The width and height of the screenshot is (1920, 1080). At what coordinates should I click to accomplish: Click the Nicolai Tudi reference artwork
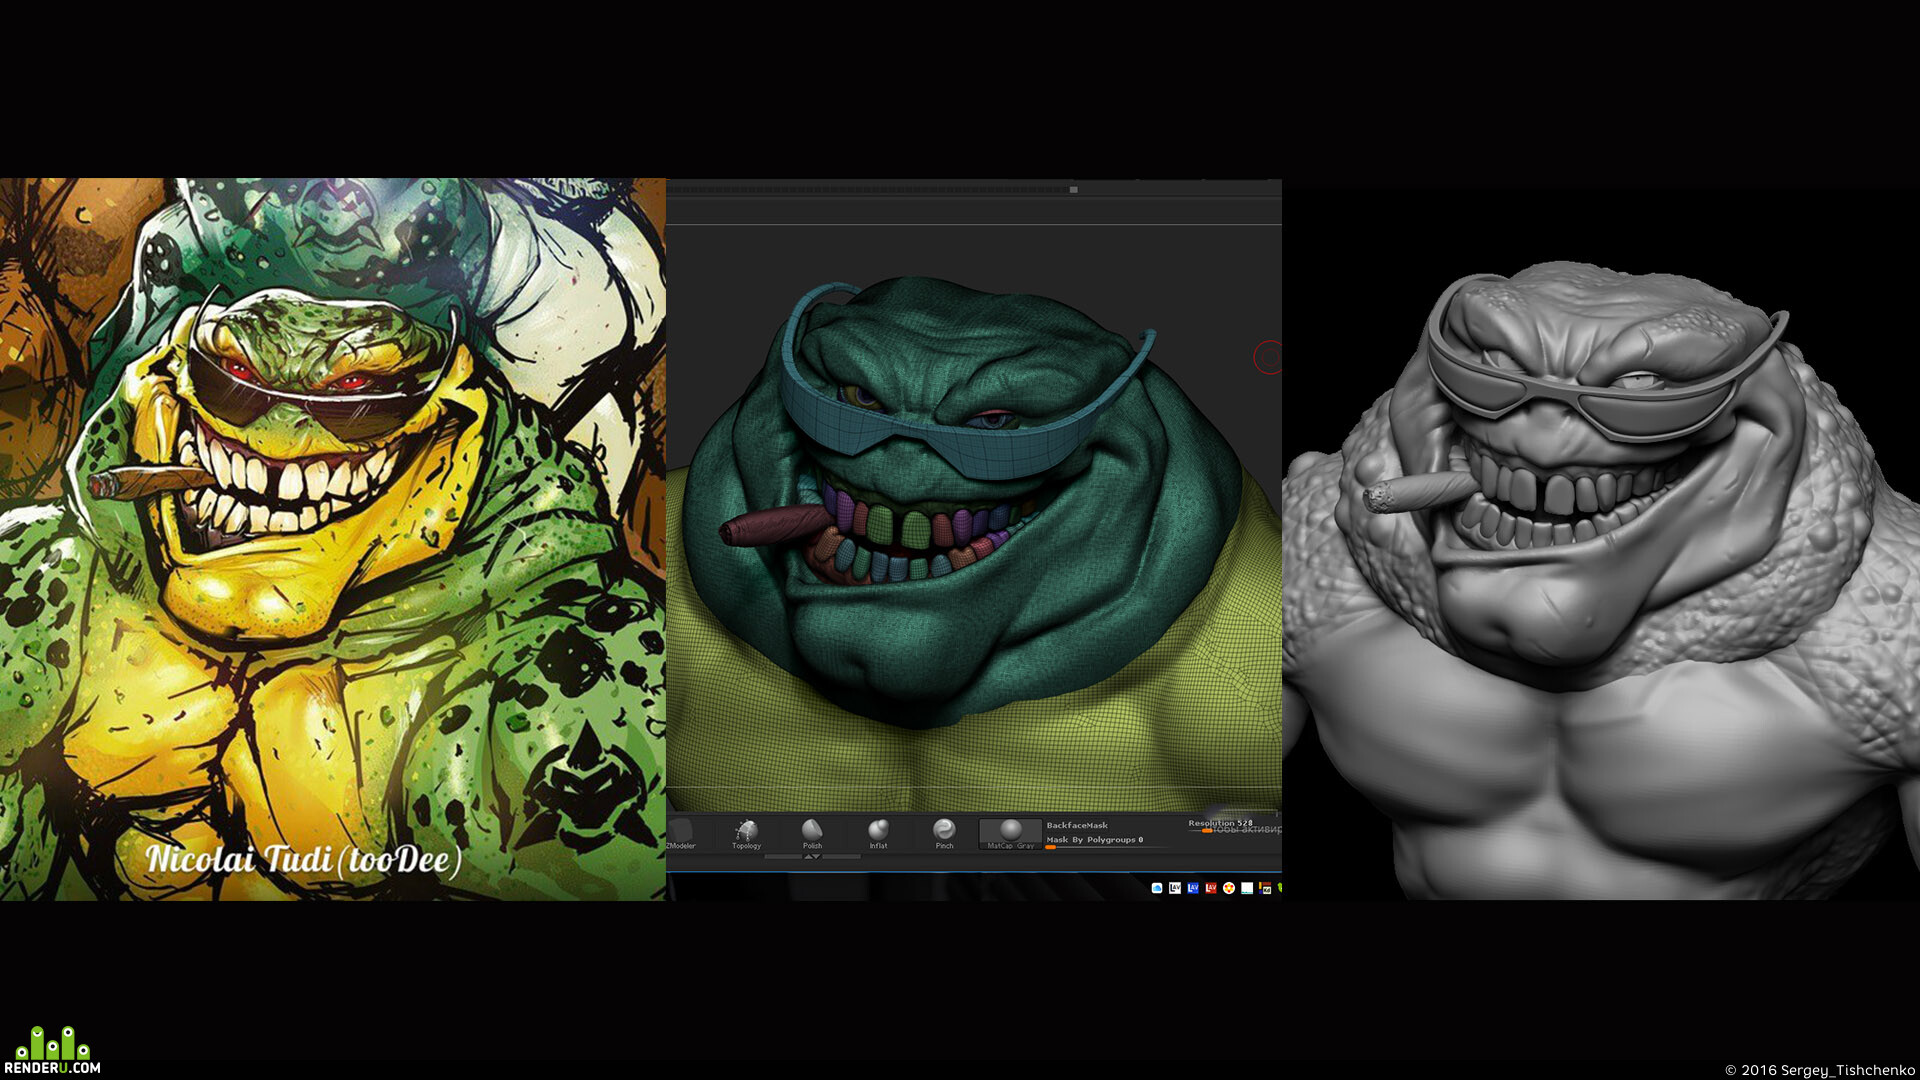[333, 539]
